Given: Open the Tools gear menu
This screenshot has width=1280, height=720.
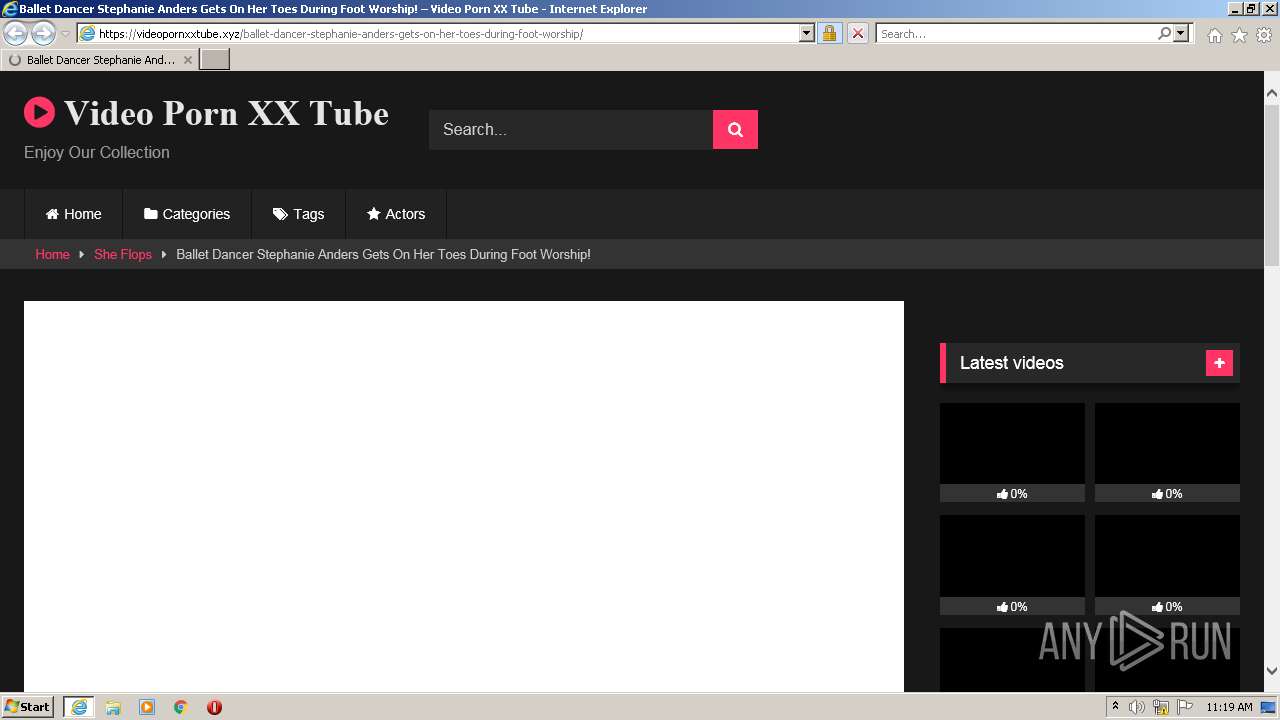Looking at the screenshot, I should [x=1264, y=35].
